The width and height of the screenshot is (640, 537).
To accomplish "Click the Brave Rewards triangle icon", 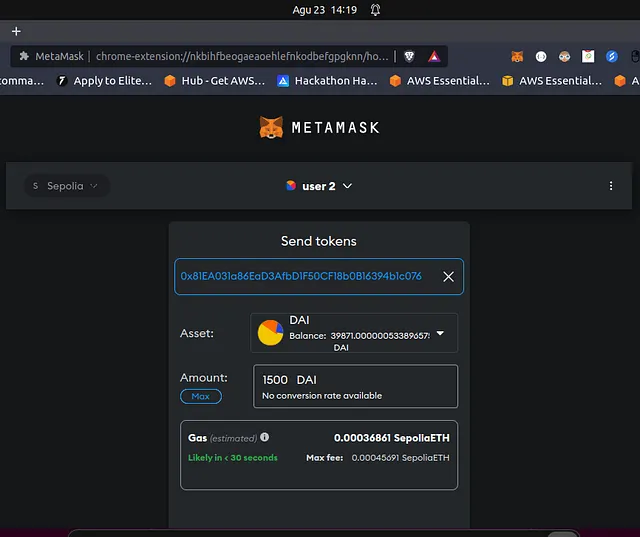I will 434,57.
